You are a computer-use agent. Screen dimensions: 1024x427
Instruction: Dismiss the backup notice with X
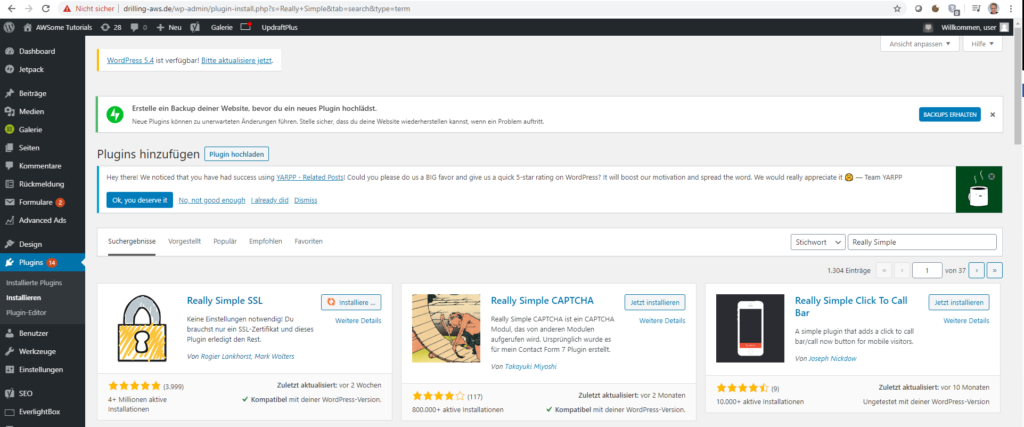(992, 114)
